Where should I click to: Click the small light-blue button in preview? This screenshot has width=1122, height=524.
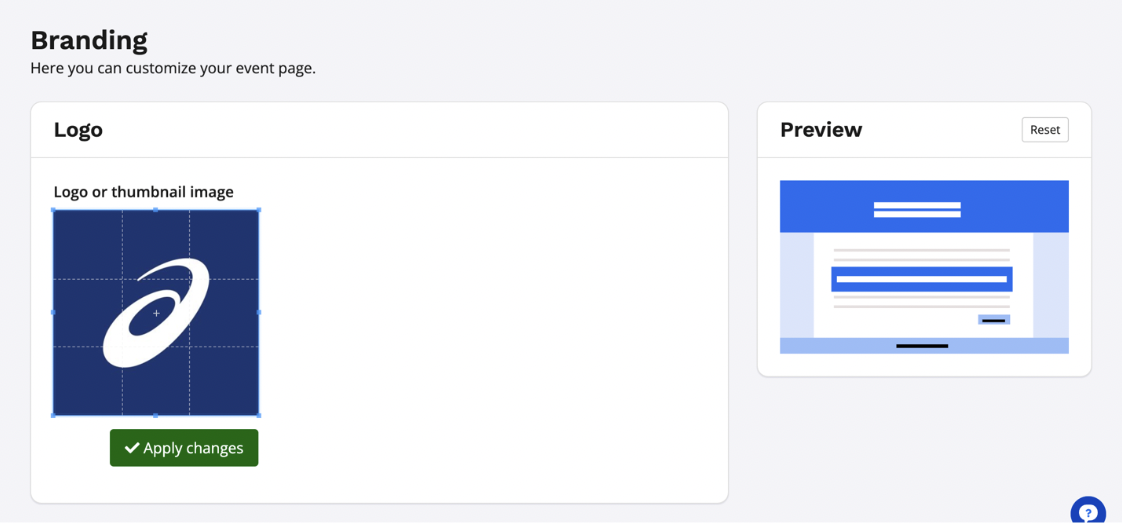tap(994, 320)
